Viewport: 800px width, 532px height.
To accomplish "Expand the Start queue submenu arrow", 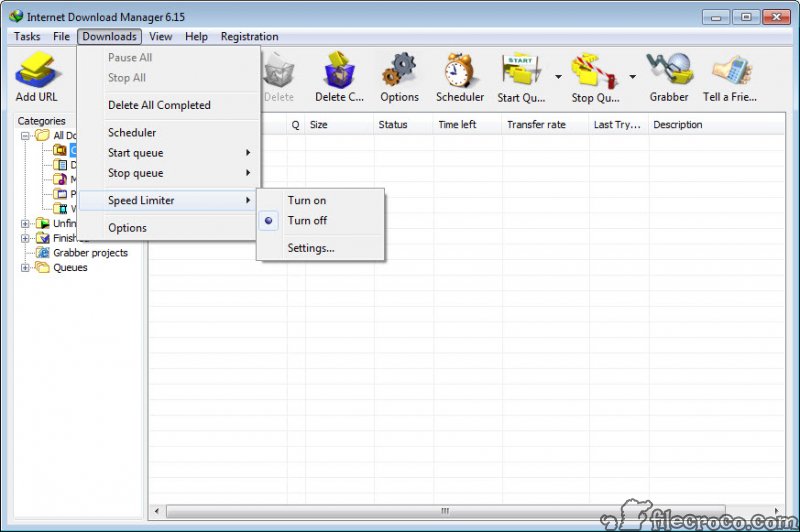I will pyautogui.click(x=248, y=153).
